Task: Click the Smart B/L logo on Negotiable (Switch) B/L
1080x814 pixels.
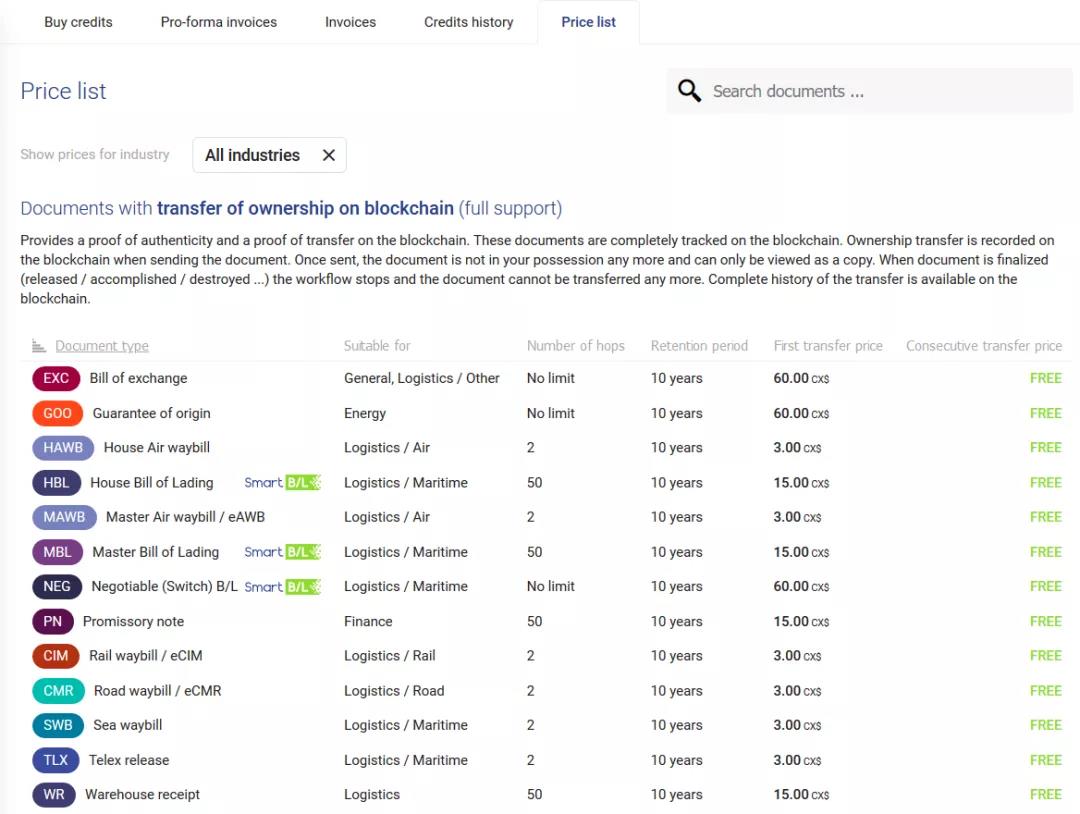Action: tap(282, 587)
